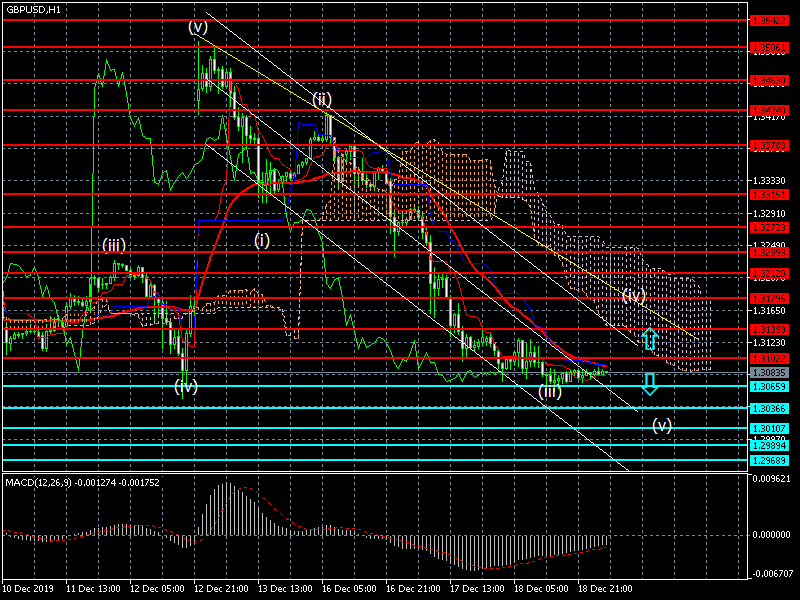Select the (i) wave label
The height and width of the screenshot is (600, 800).
click(261, 240)
